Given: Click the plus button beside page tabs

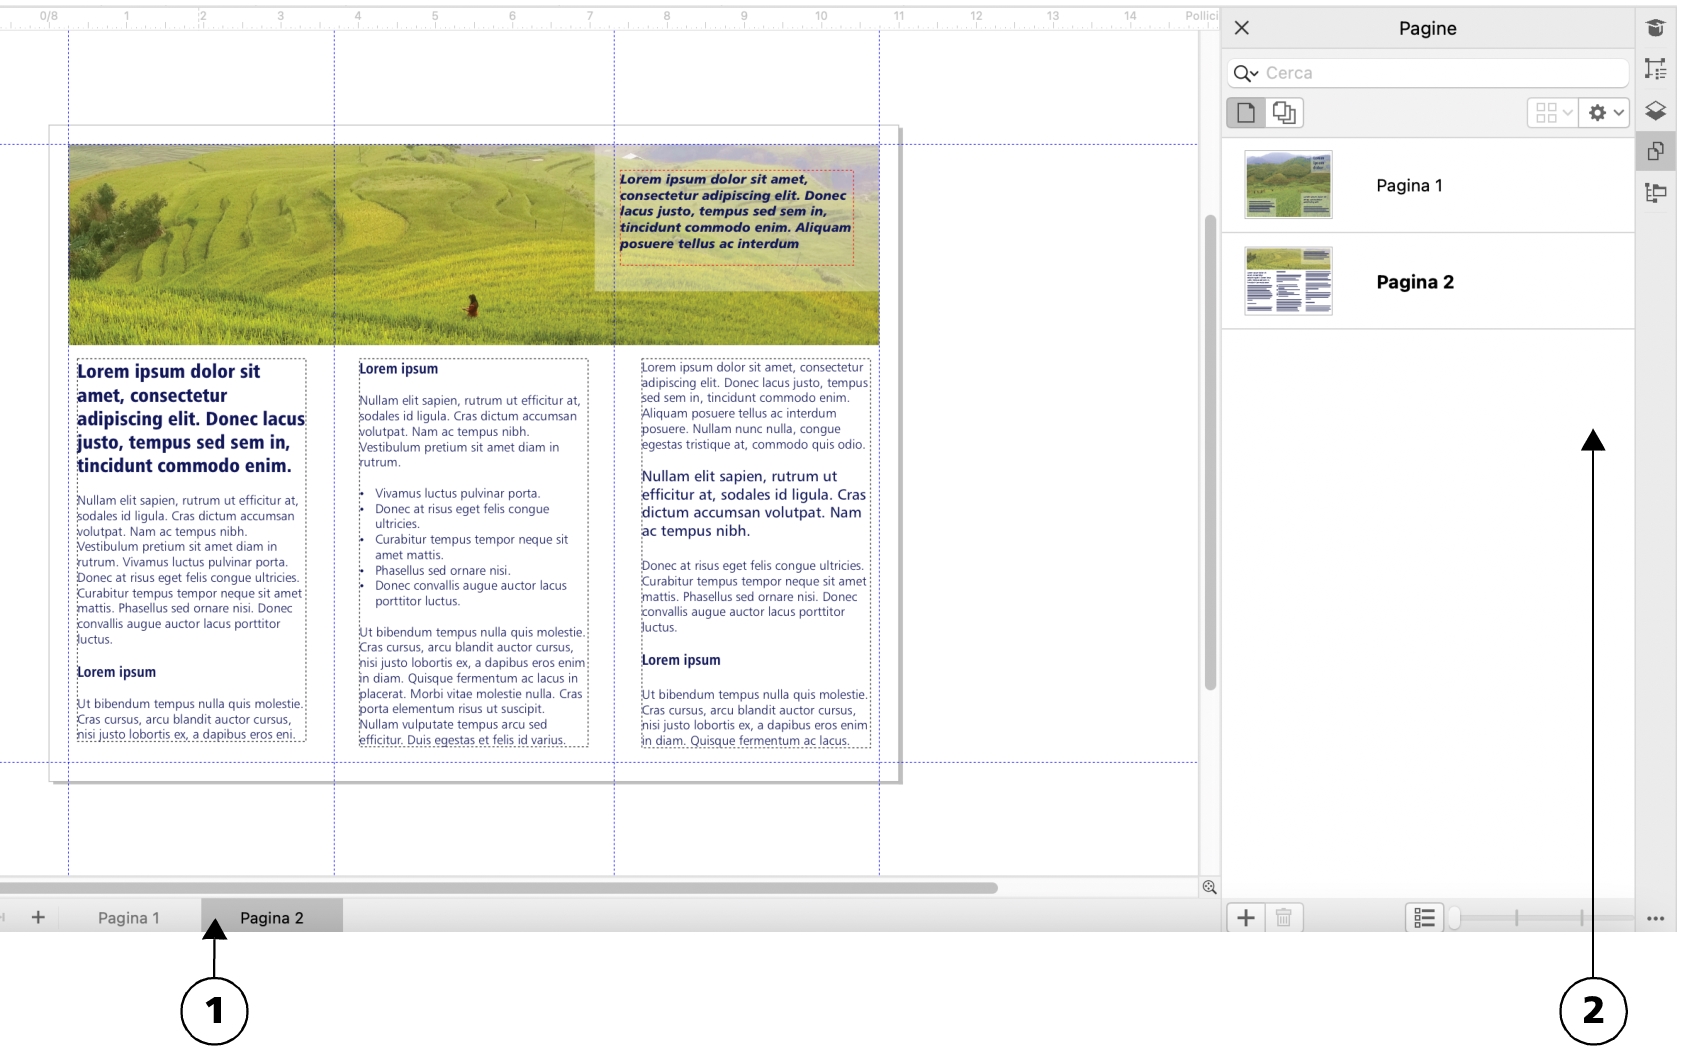Looking at the screenshot, I should (38, 917).
